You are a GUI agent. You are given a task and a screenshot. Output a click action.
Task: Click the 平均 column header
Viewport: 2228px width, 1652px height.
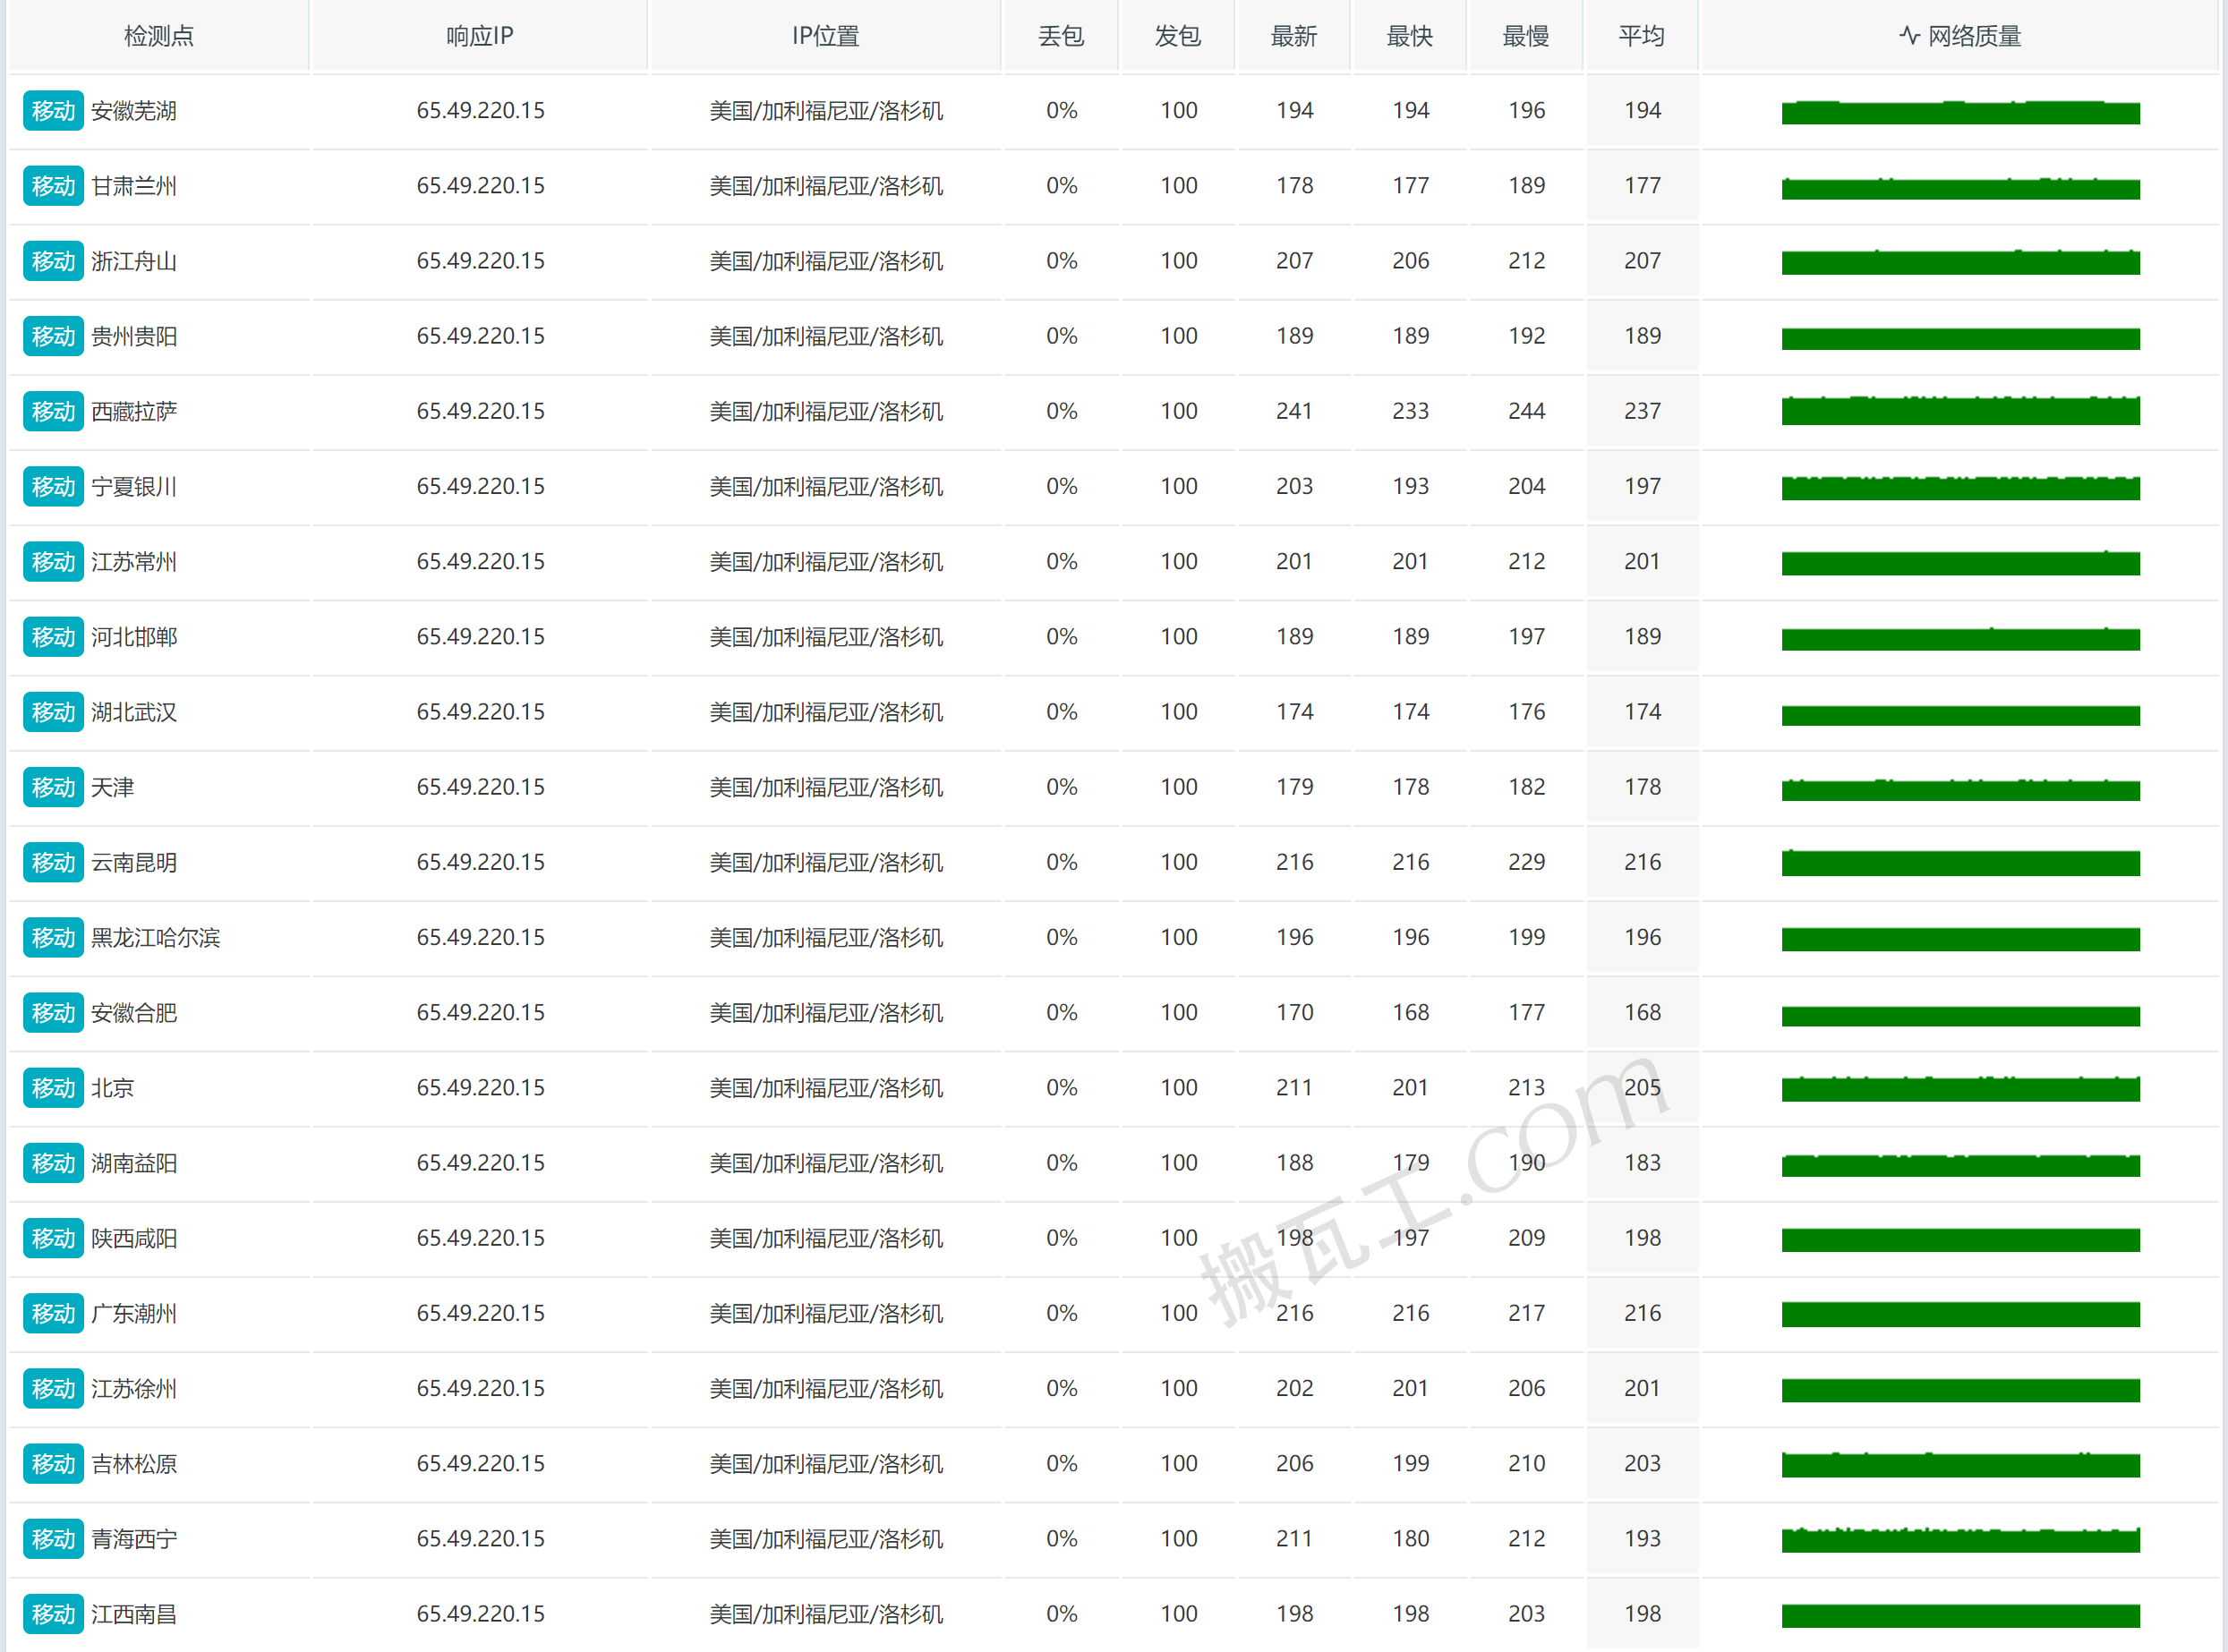[1642, 36]
